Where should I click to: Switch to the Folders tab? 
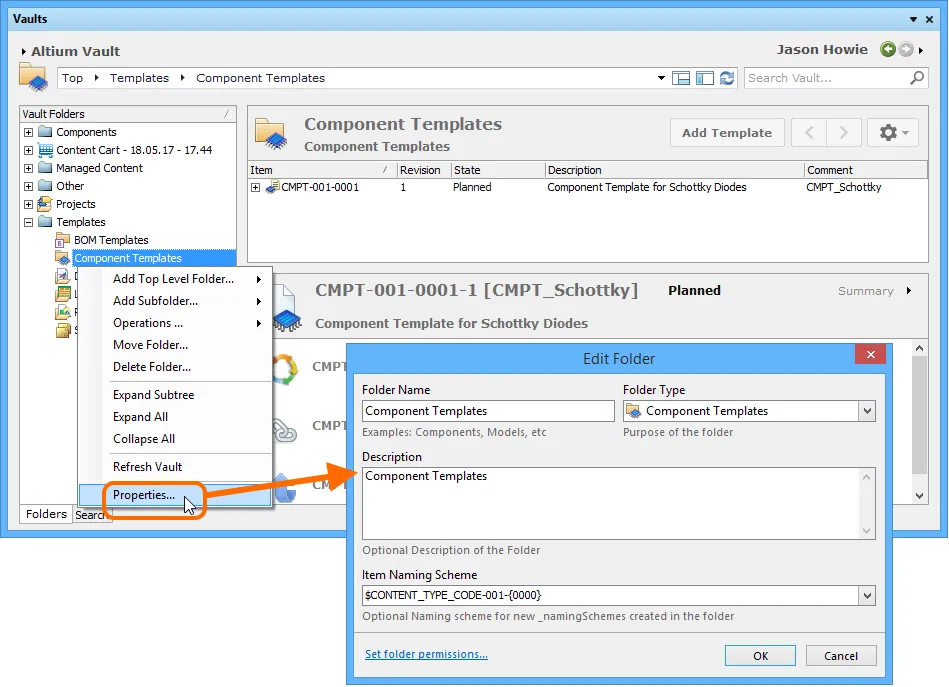coord(46,514)
